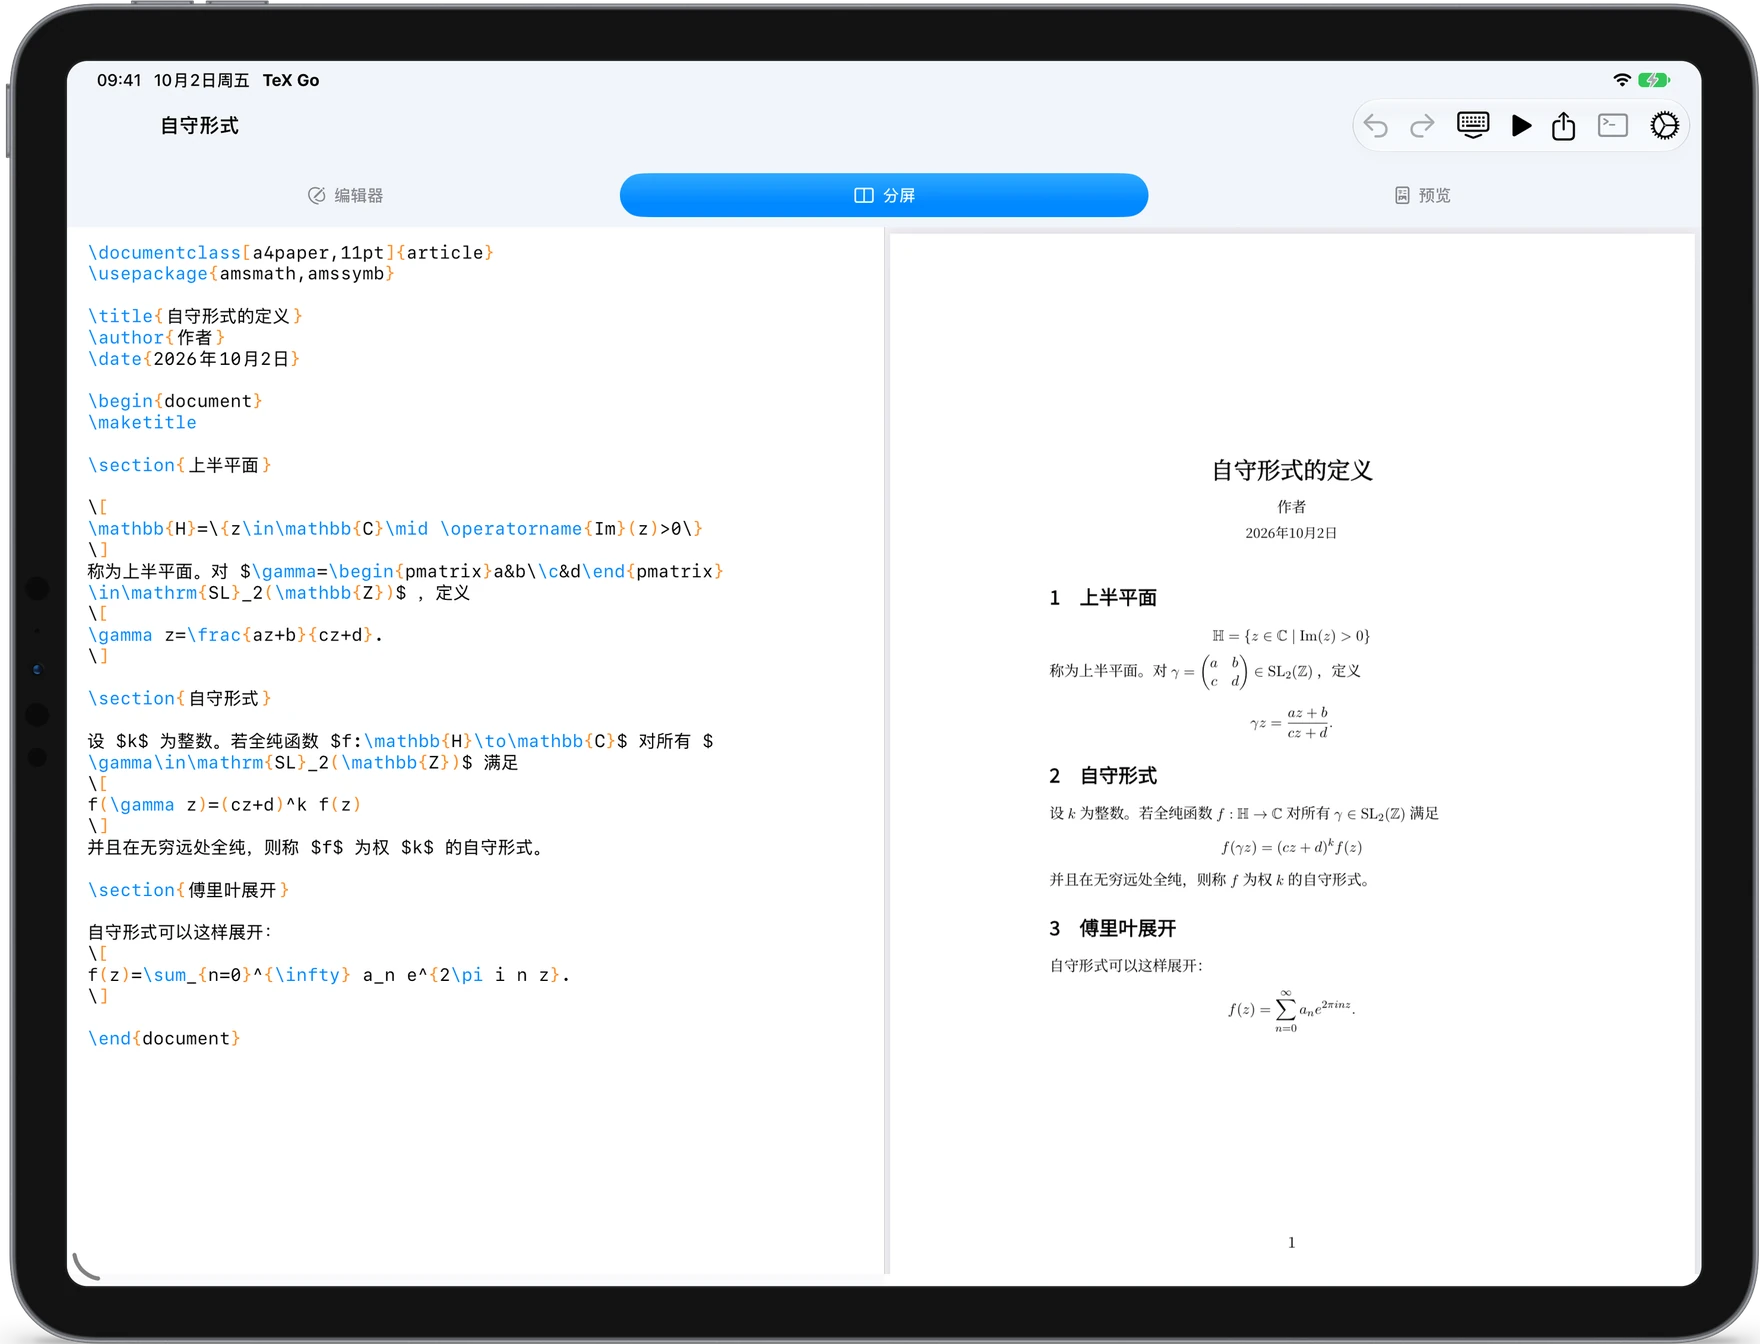Click the \section{上半平面} source line
The width and height of the screenshot is (1760, 1344).
tap(180, 465)
